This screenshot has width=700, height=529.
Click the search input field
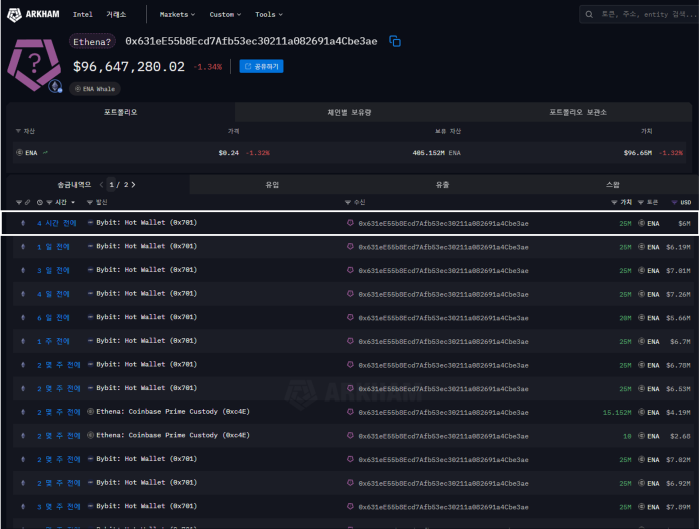(x=645, y=15)
